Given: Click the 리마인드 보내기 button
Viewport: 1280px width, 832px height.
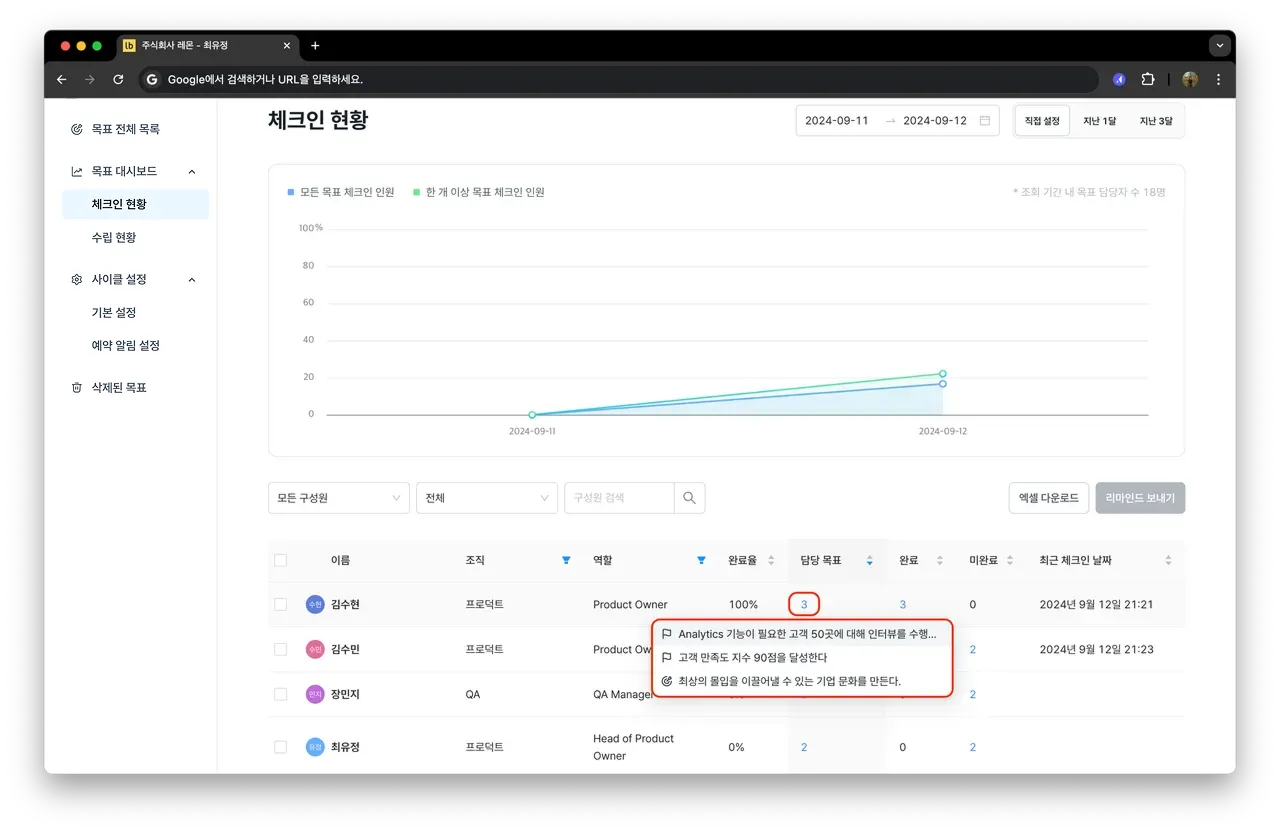Looking at the screenshot, I should pyautogui.click(x=1141, y=498).
